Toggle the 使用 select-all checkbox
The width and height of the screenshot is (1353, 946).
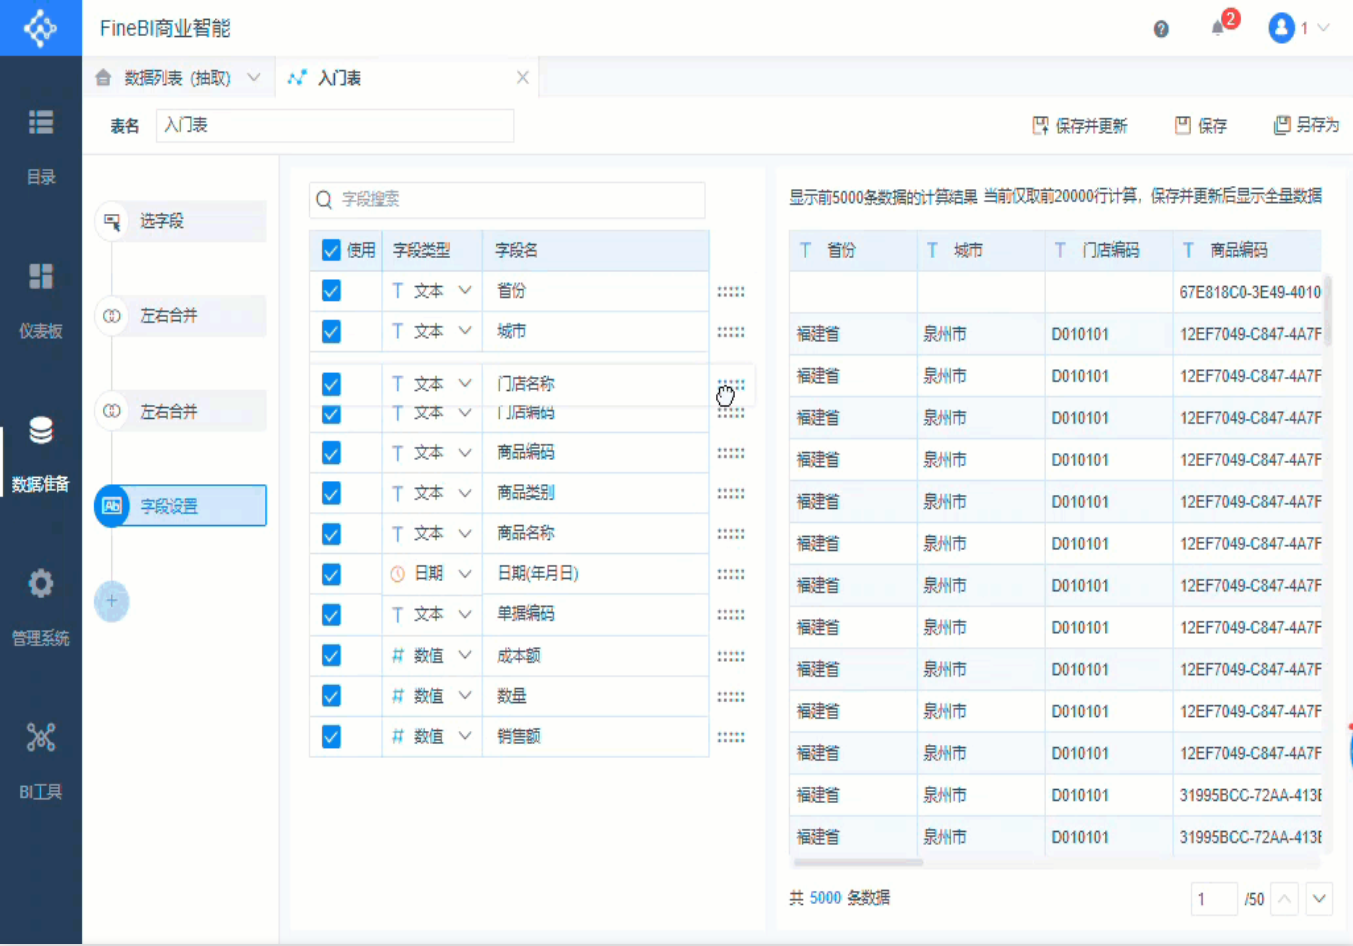(x=331, y=250)
